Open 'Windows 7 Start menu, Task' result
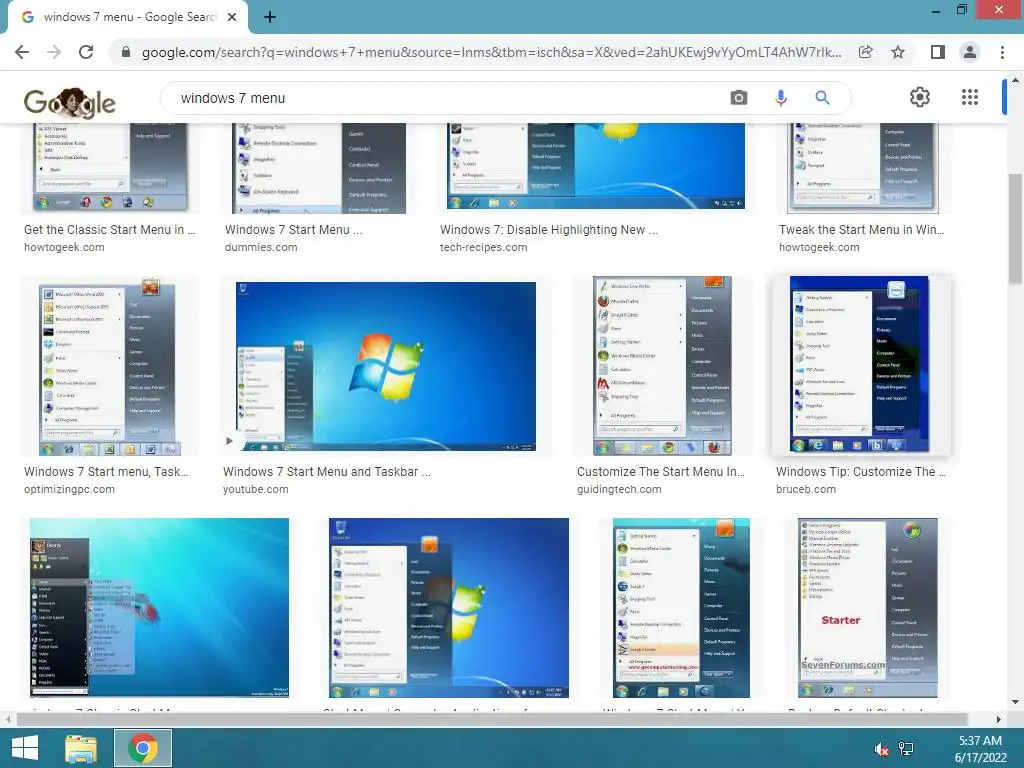This screenshot has width=1024, height=768. tap(106, 472)
